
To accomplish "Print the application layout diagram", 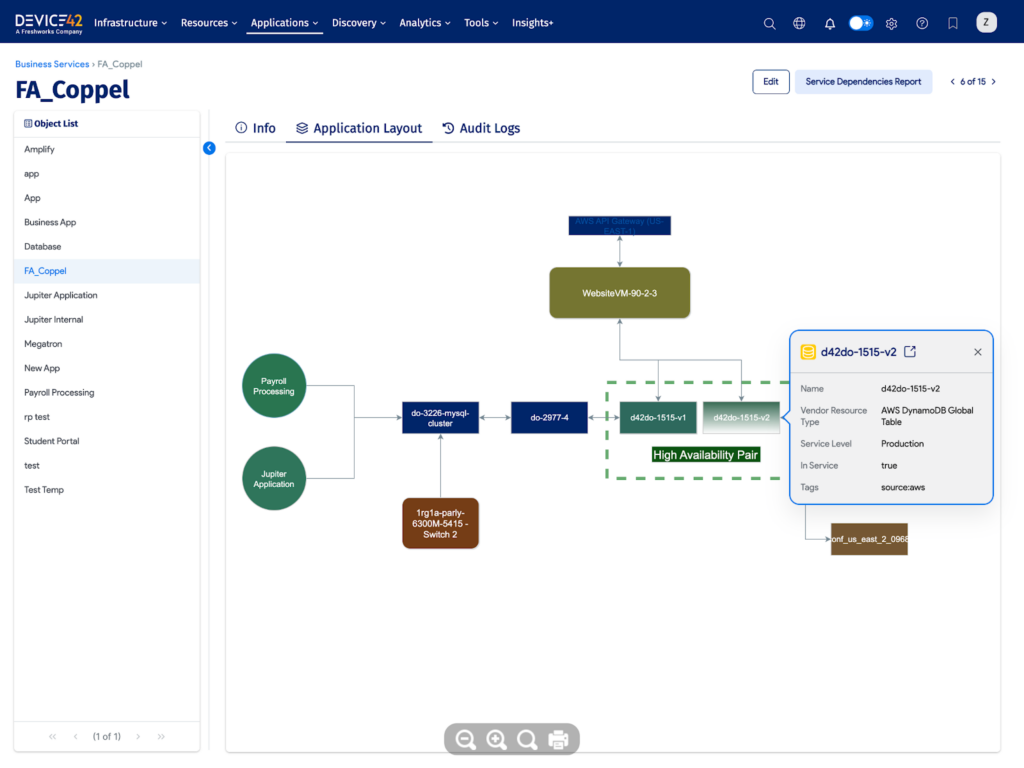I will [558, 740].
